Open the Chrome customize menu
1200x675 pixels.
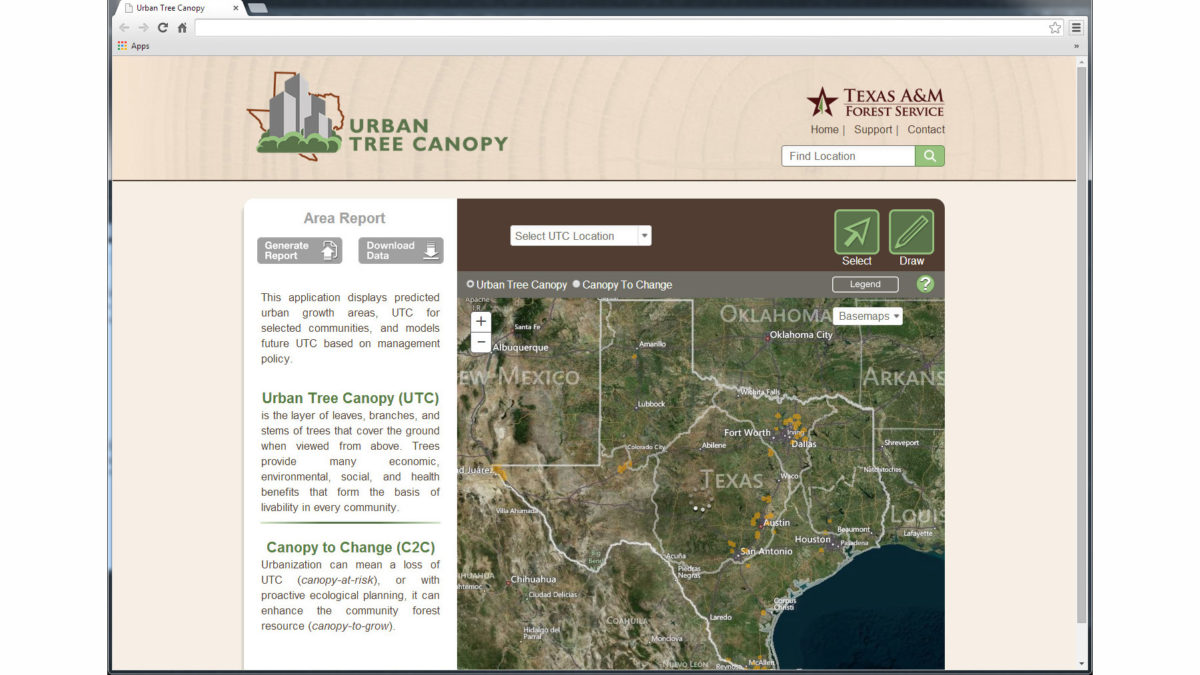tap(1074, 28)
